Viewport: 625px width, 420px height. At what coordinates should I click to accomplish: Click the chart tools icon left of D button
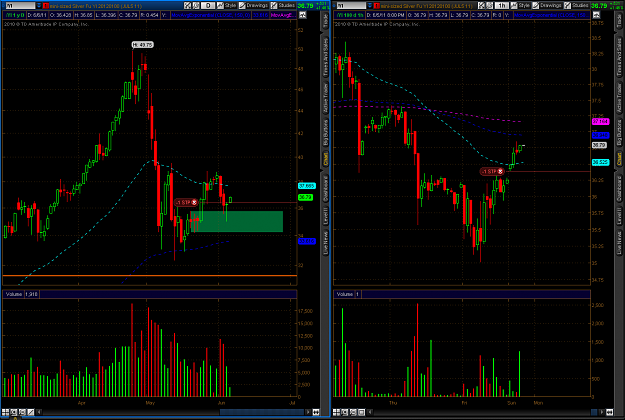187,6
